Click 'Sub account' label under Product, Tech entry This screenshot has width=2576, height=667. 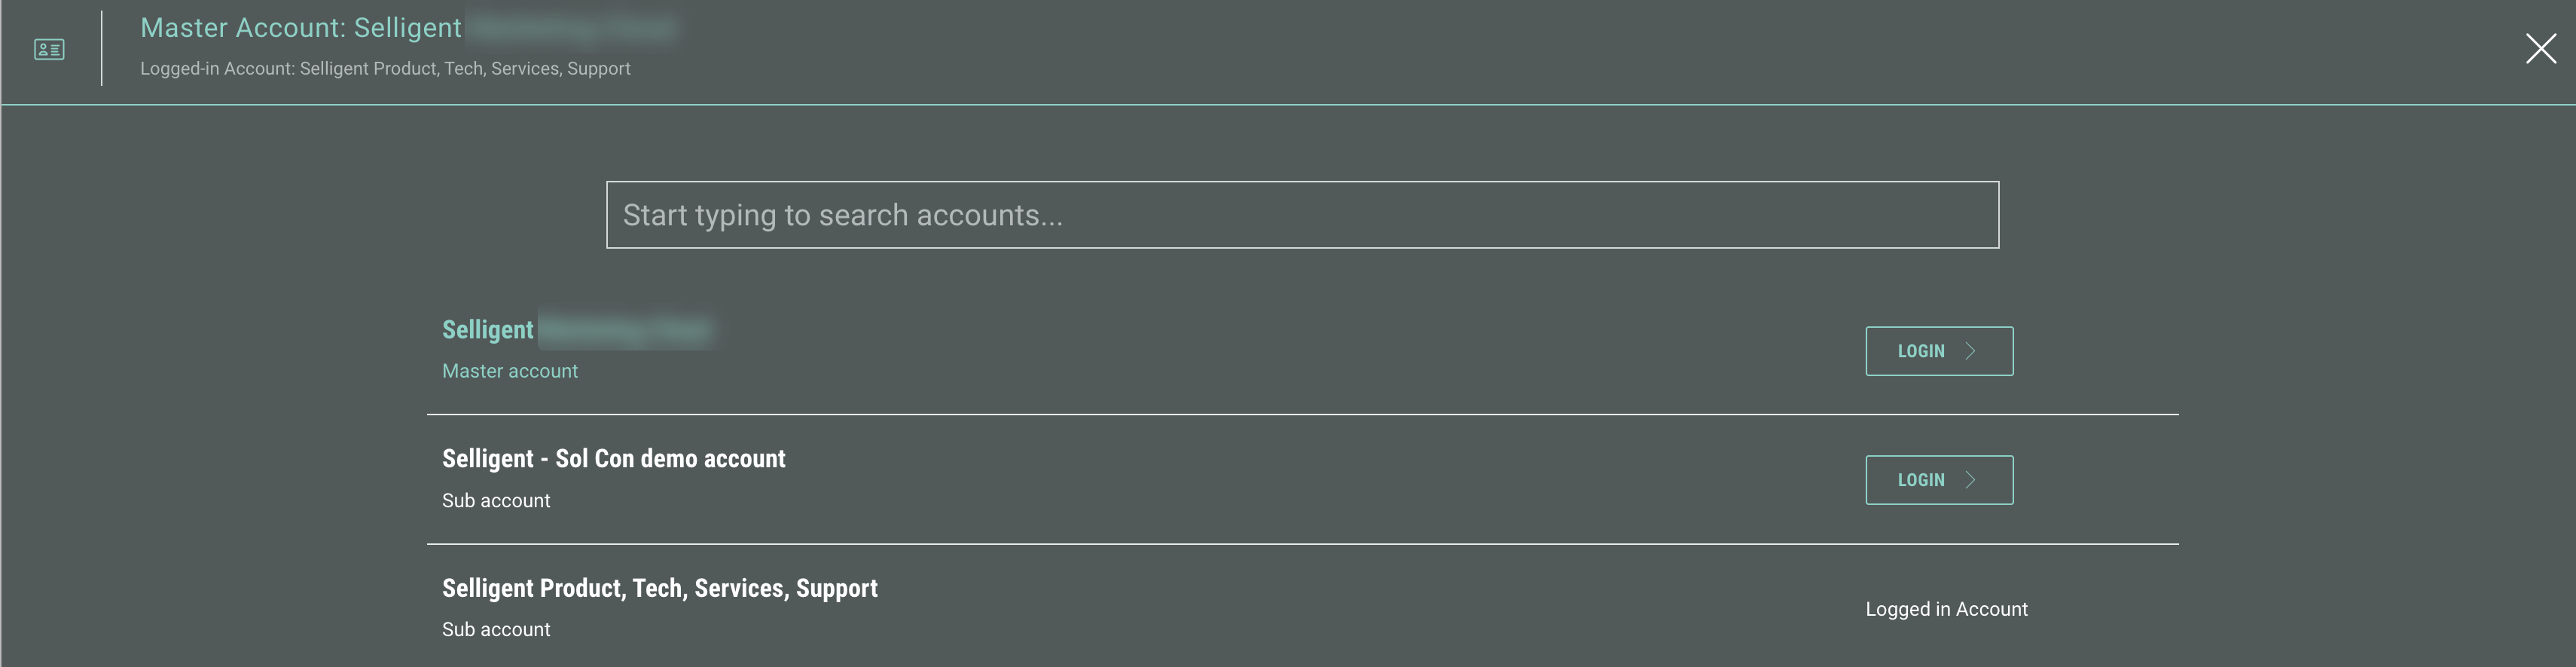tap(496, 629)
